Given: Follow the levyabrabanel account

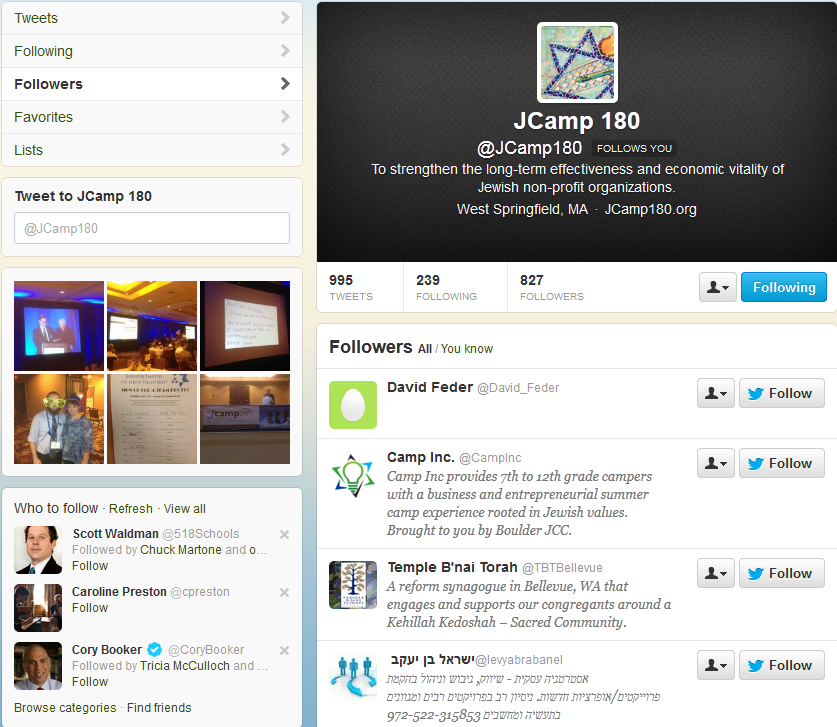Looking at the screenshot, I should click(x=781, y=665).
